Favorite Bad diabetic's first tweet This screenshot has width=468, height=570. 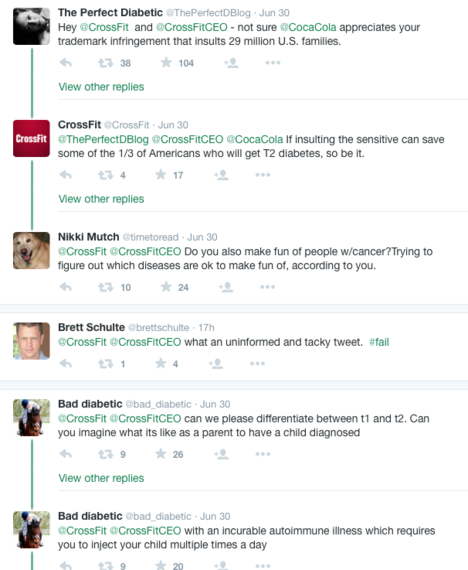161,454
